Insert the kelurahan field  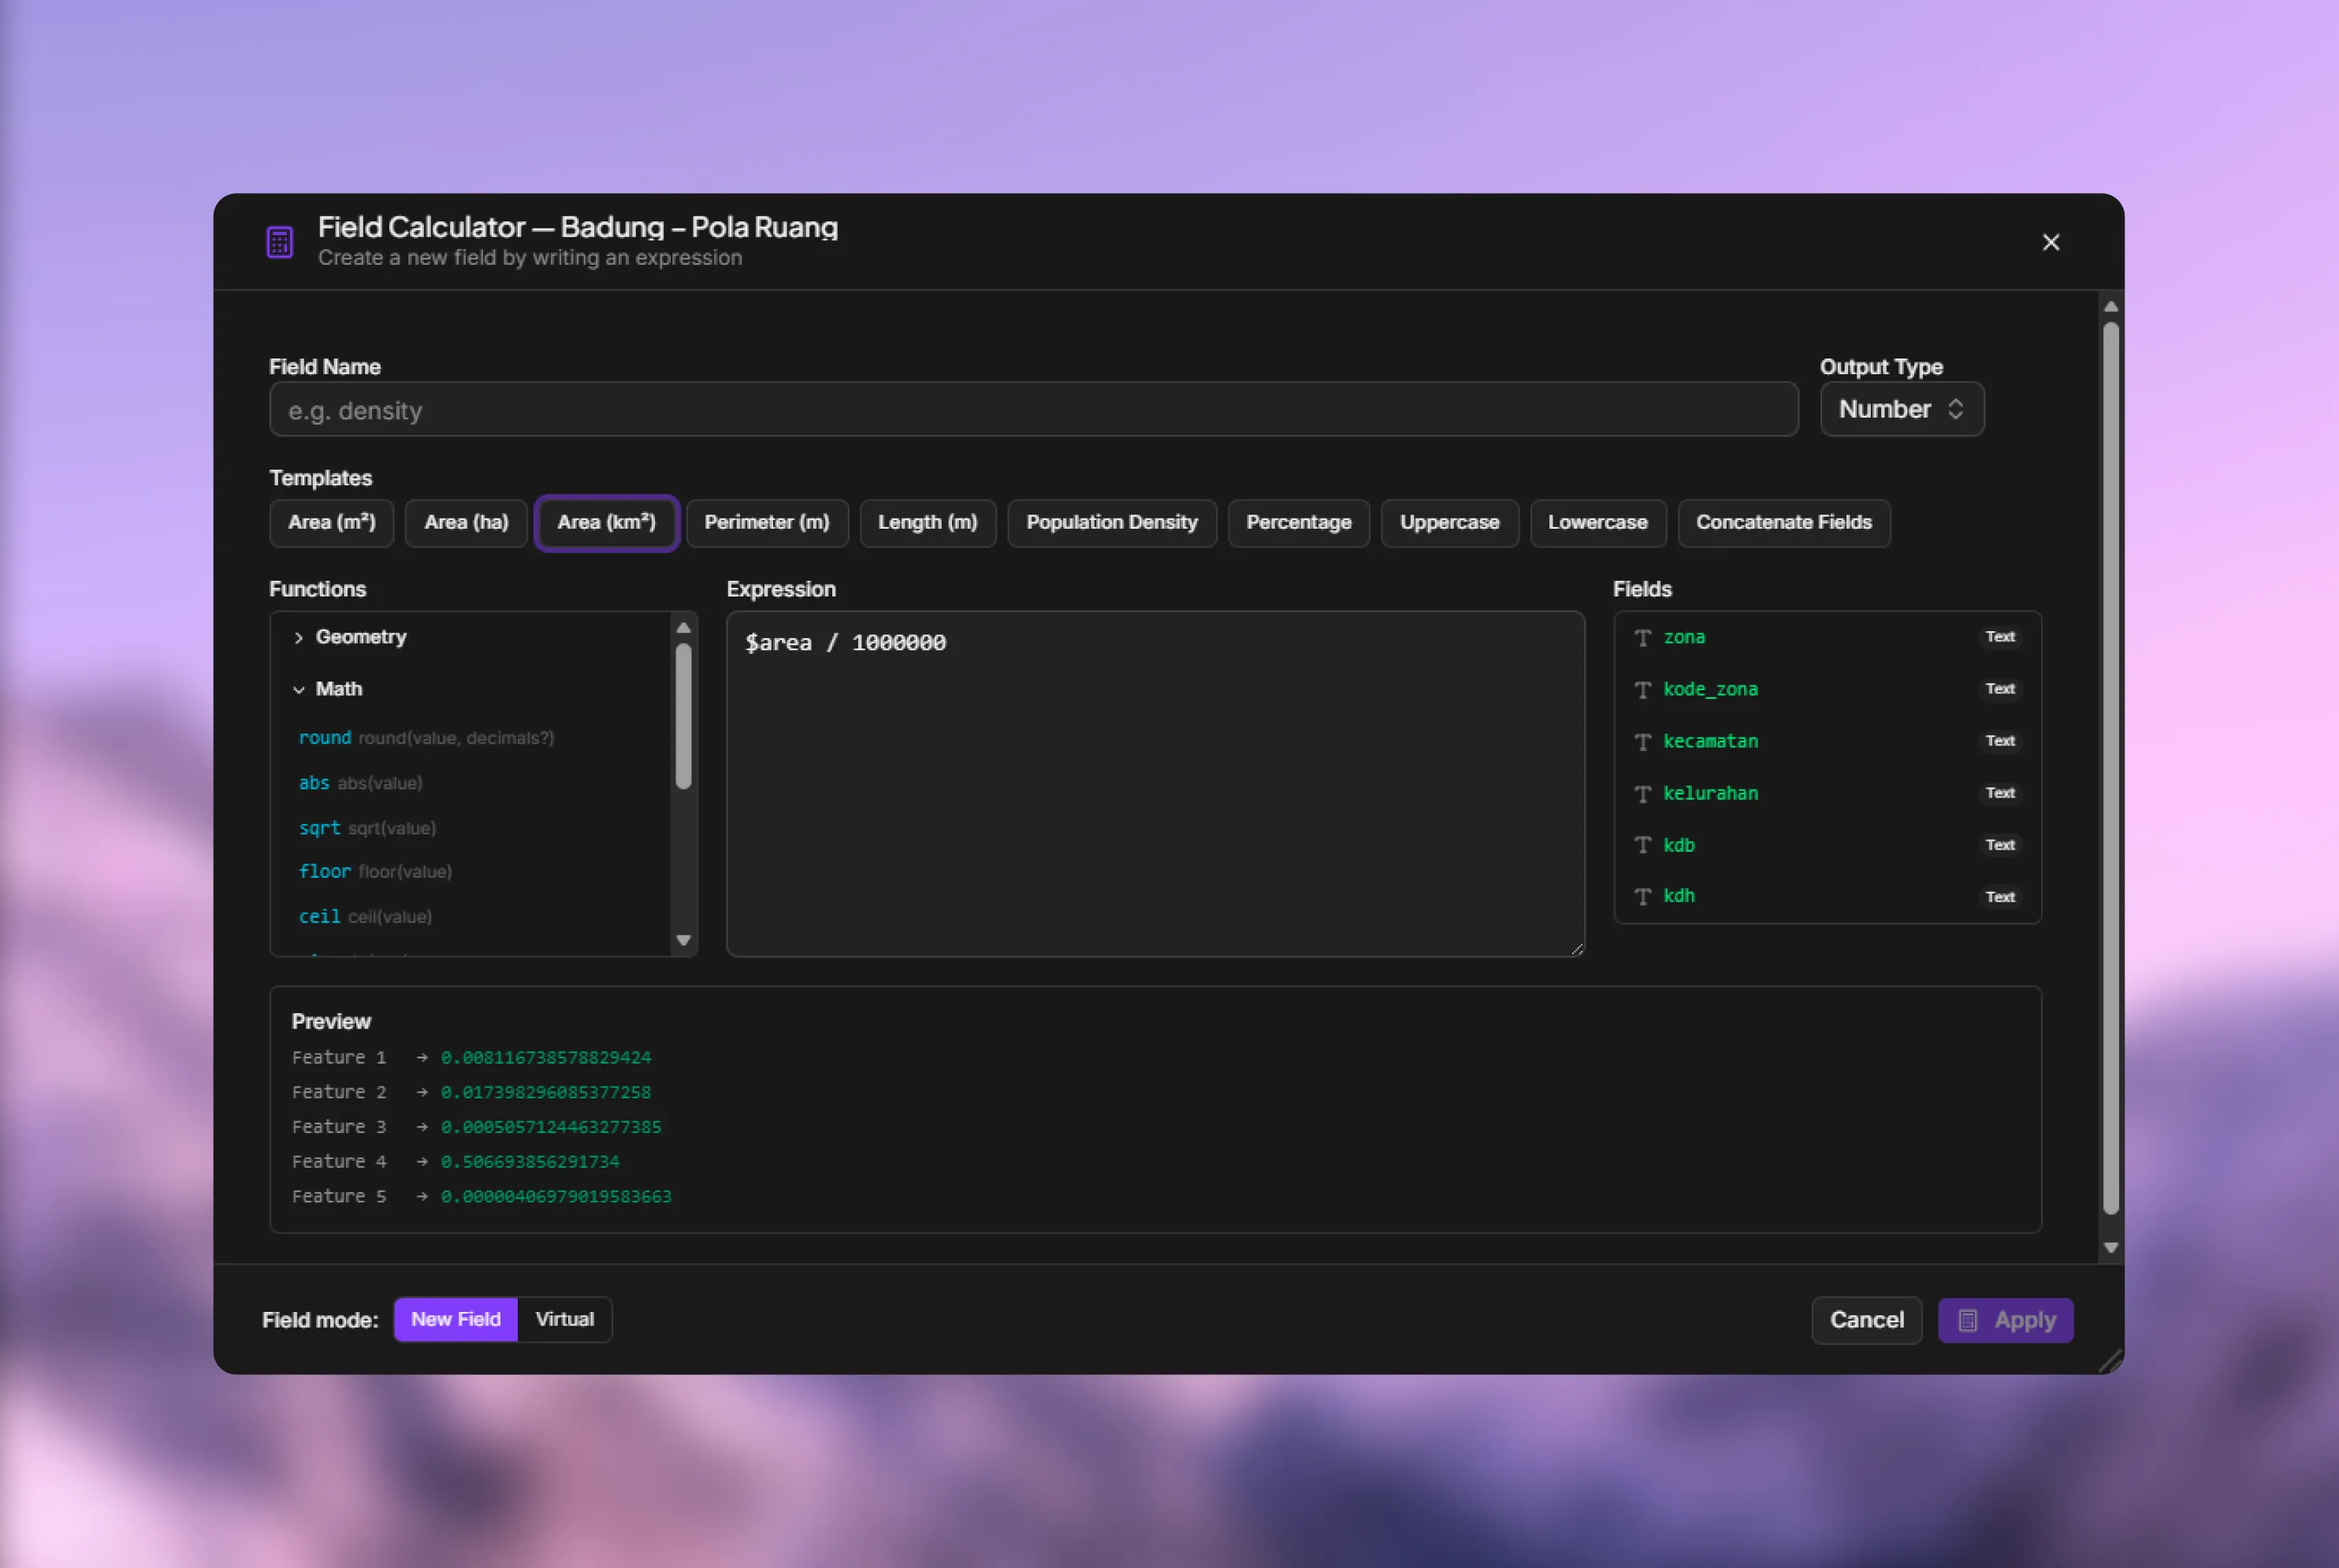point(1827,794)
